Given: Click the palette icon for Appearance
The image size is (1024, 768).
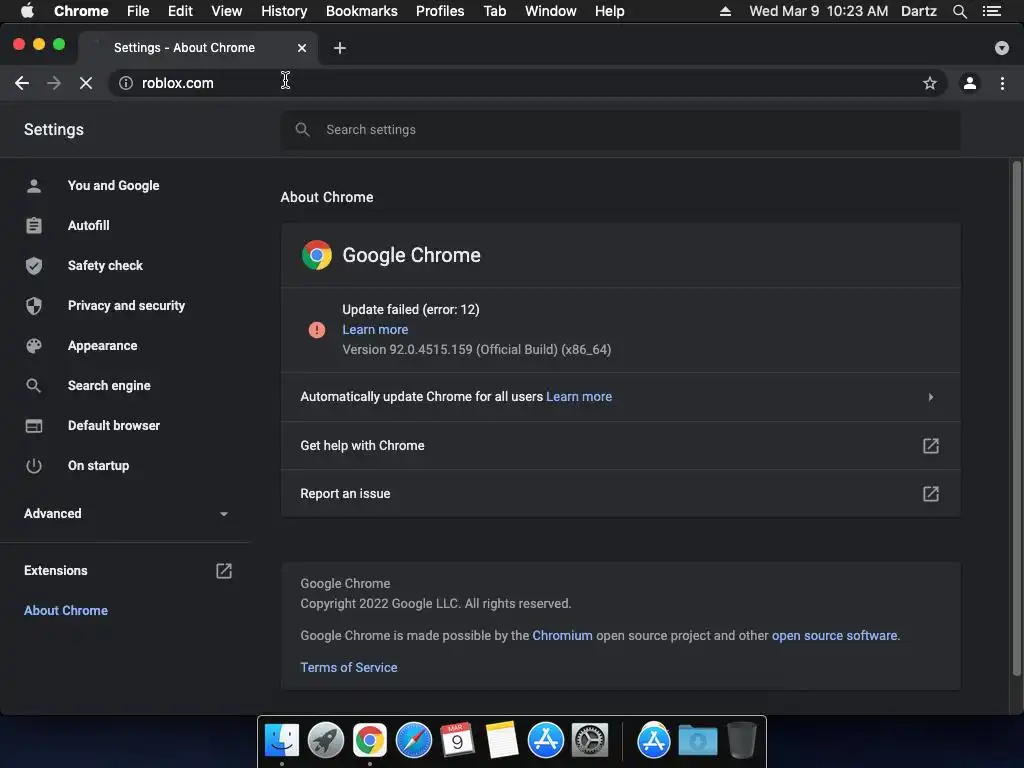Looking at the screenshot, I should point(34,346).
